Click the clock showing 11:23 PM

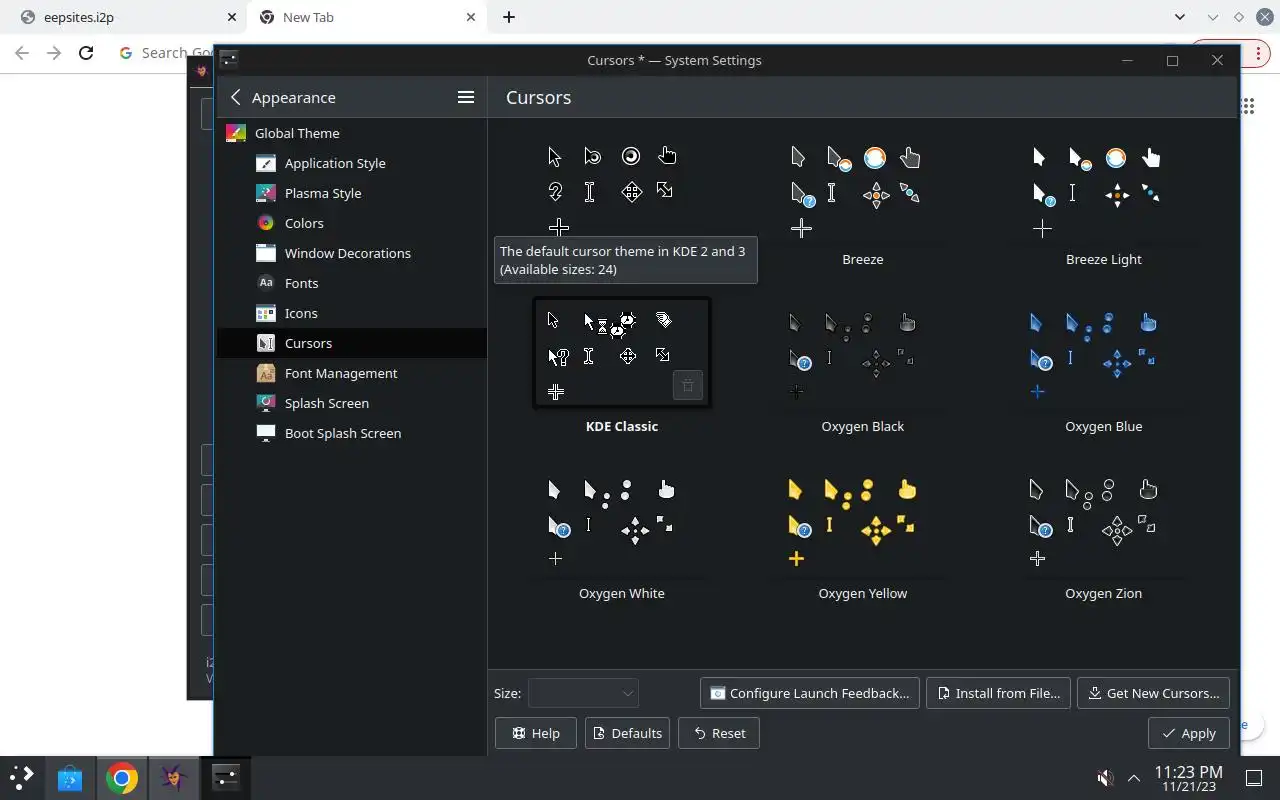pyautogui.click(x=1188, y=778)
